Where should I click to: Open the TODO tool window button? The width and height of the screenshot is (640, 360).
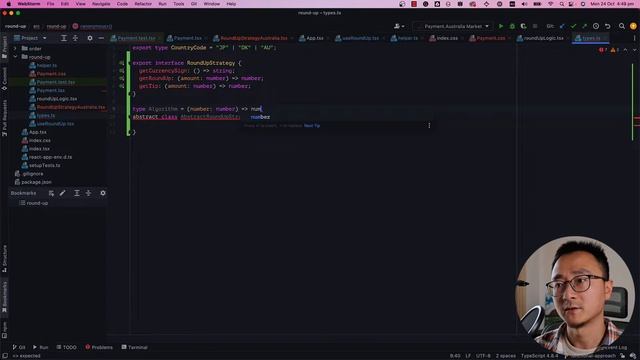tap(66, 347)
